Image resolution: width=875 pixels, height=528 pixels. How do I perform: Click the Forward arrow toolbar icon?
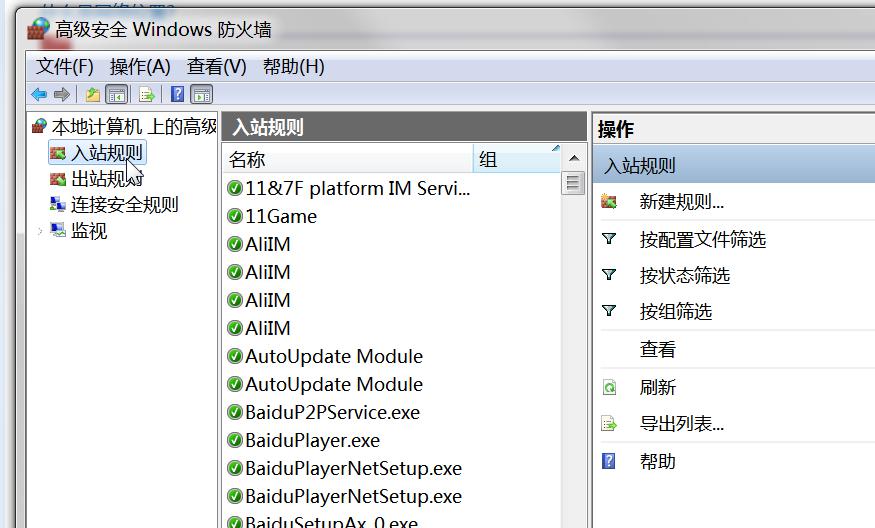point(62,94)
